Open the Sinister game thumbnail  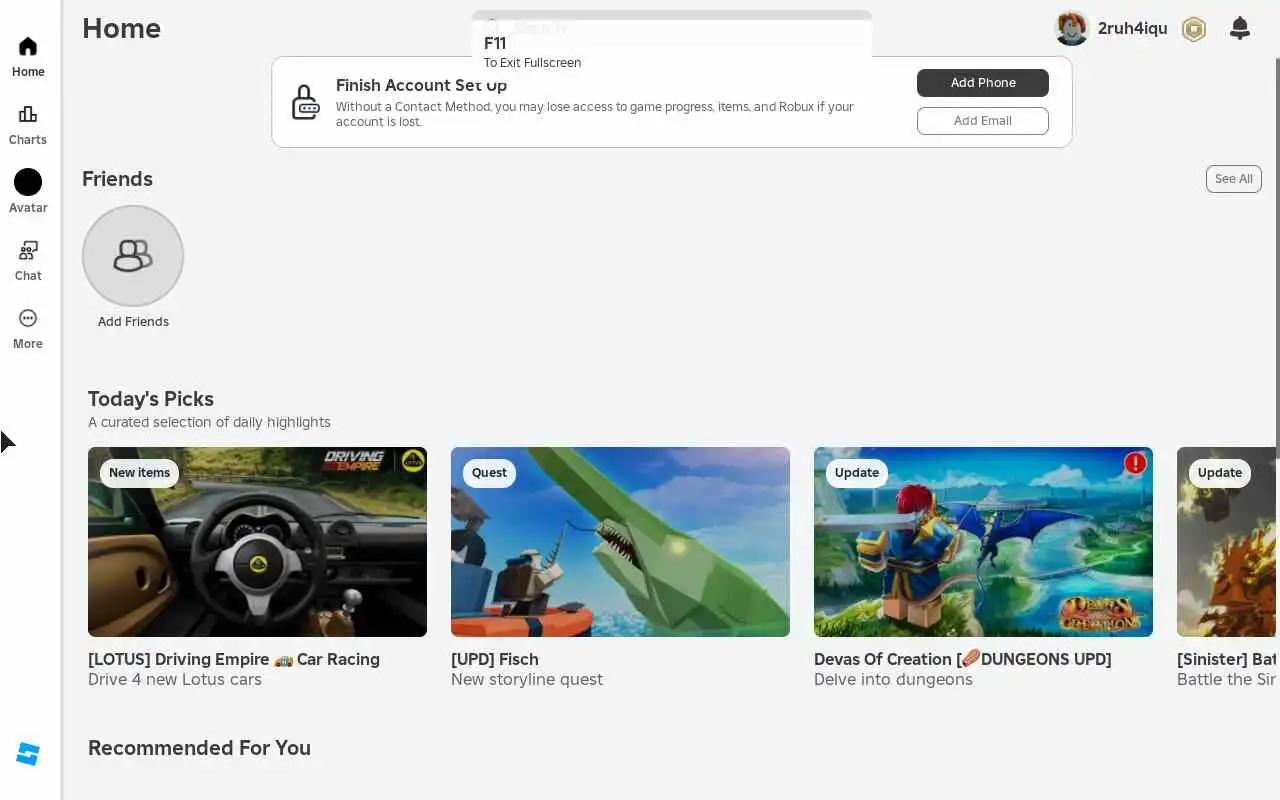click(x=1228, y=542)
